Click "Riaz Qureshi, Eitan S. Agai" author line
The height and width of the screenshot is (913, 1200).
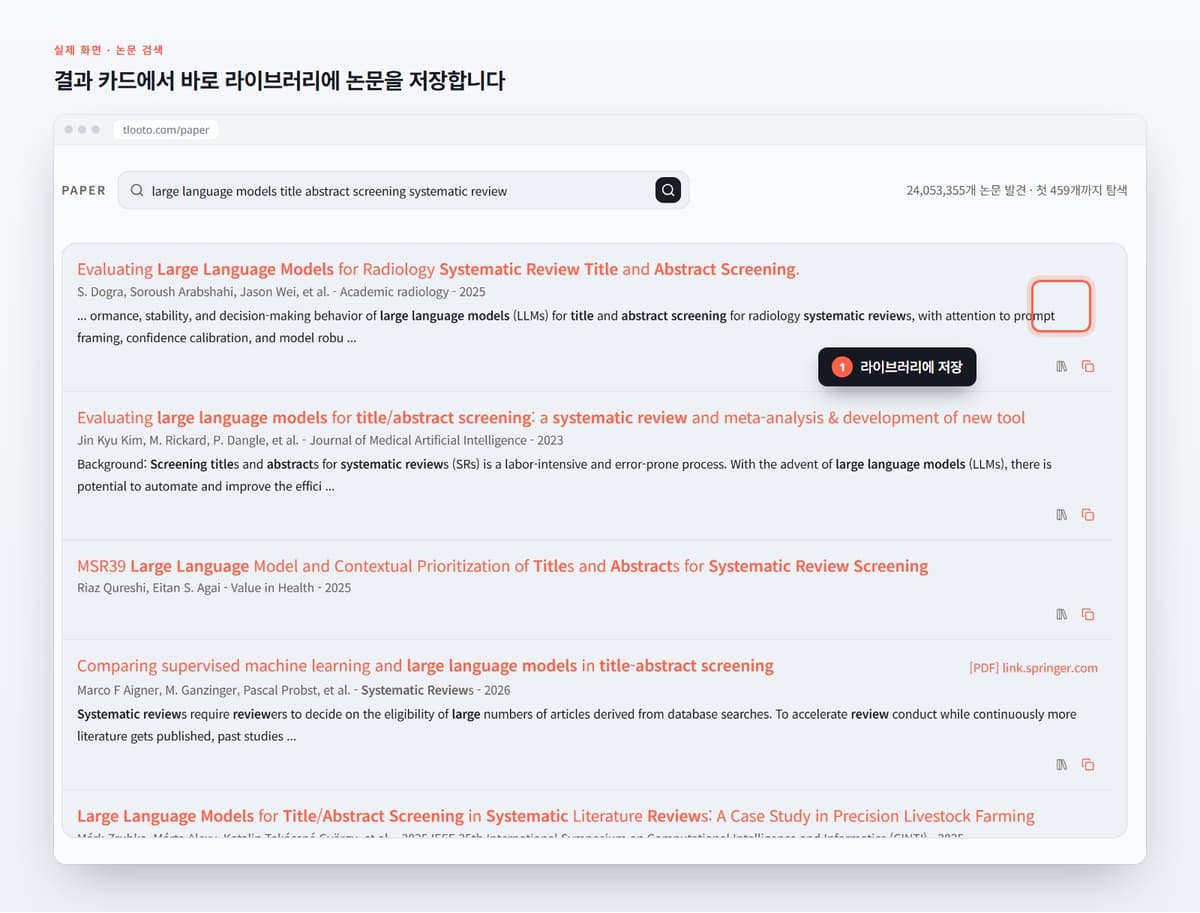click(148, 588)
